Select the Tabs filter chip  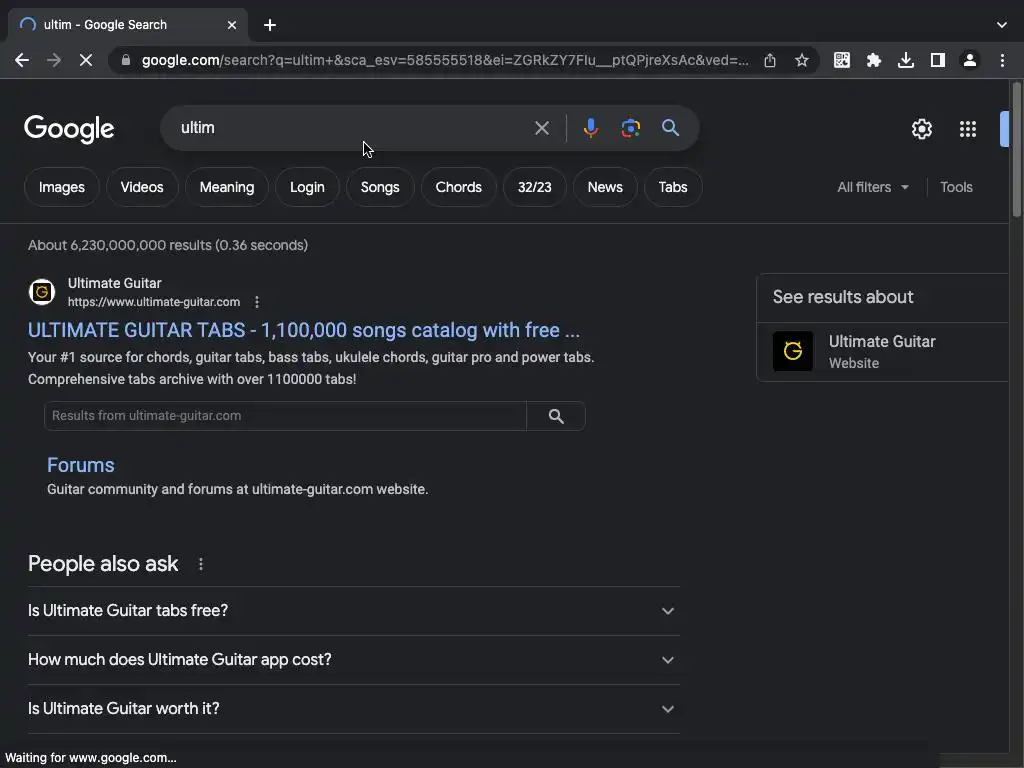pos(673,187)
